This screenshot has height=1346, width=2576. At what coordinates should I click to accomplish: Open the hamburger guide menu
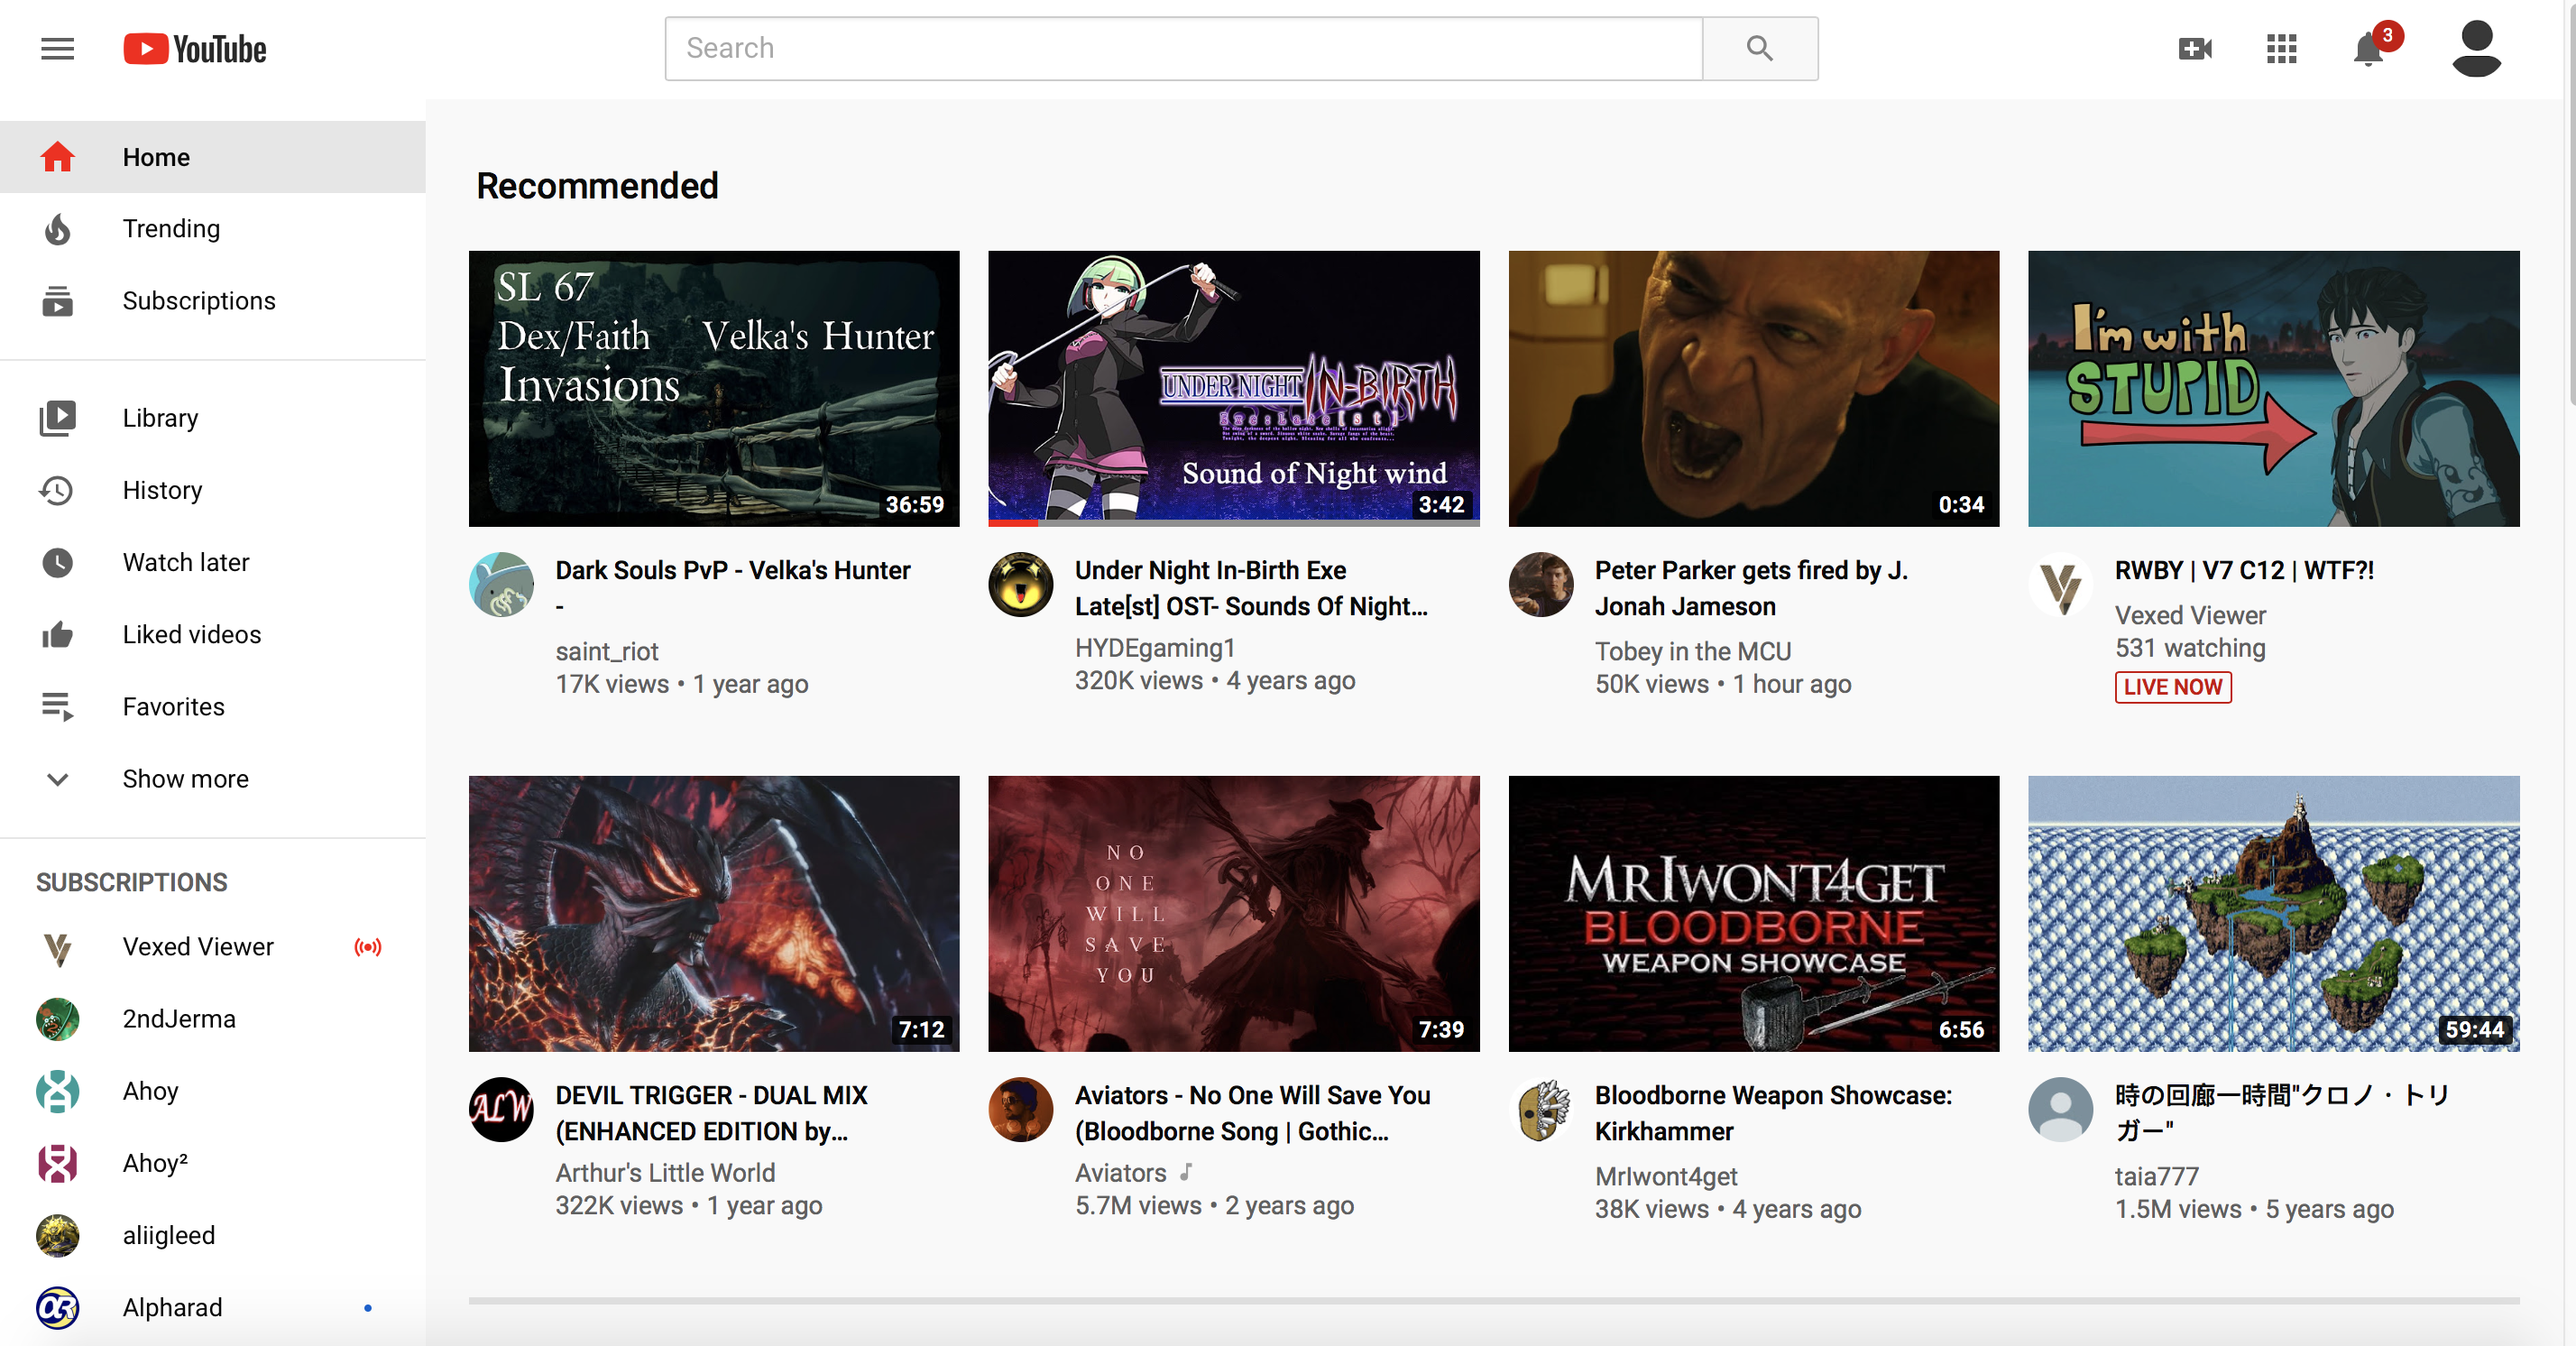(57, 48)
